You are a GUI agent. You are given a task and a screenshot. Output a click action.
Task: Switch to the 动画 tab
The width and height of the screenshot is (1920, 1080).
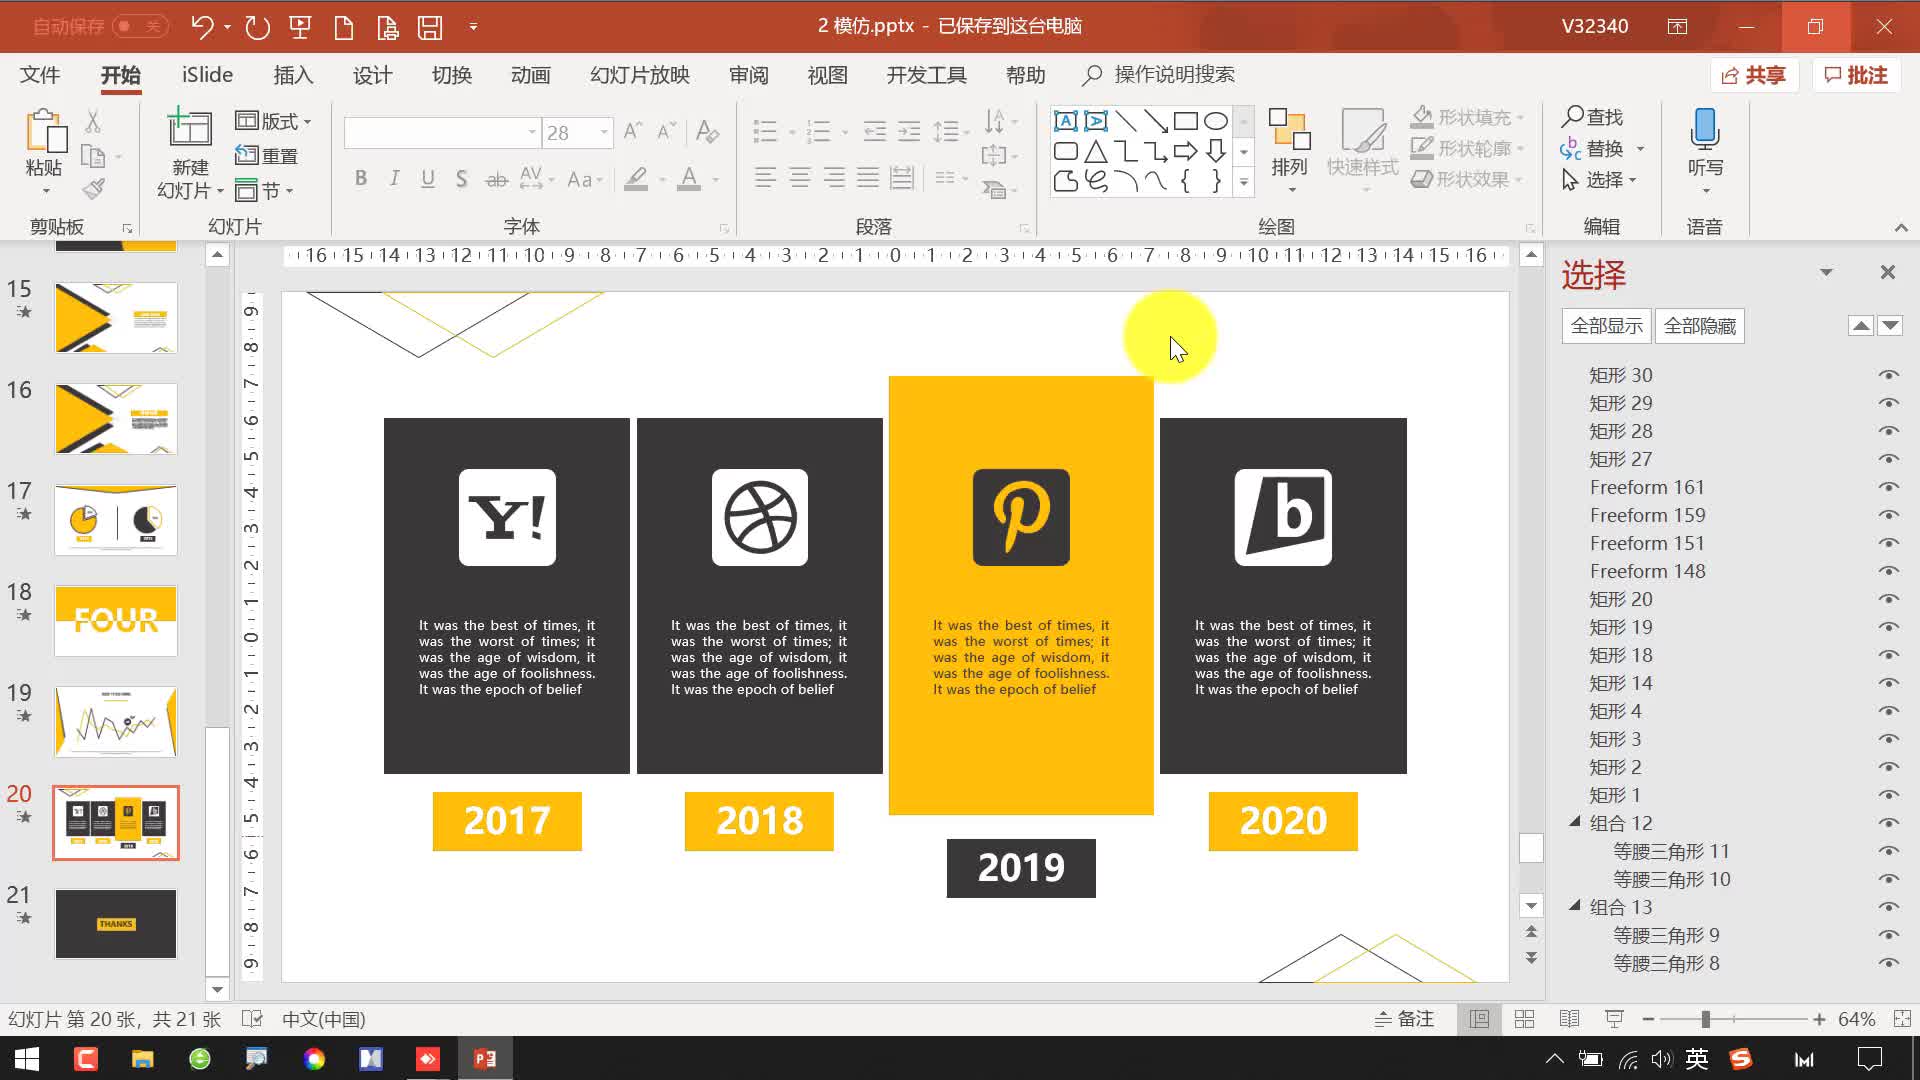530,75
